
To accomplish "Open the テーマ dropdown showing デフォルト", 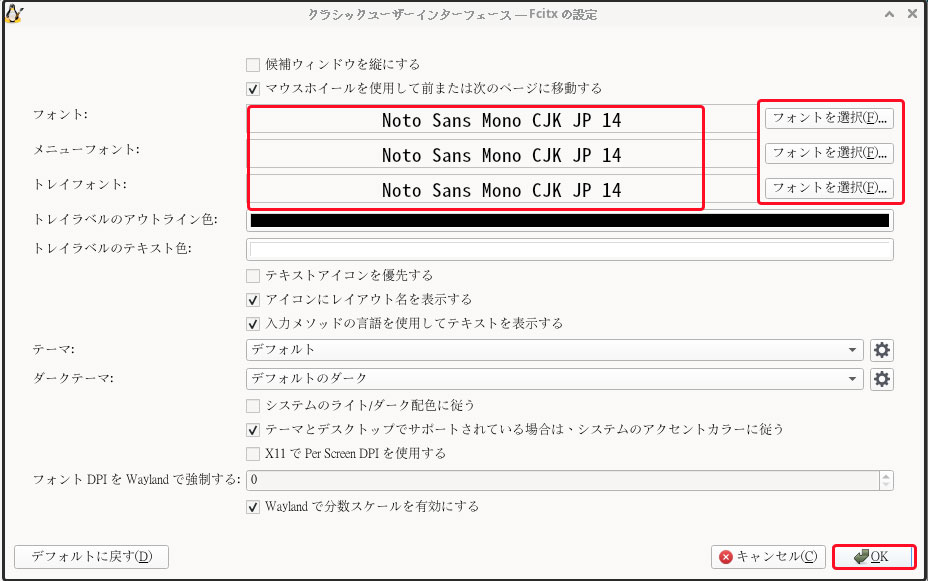I will [x=555, y=350].
